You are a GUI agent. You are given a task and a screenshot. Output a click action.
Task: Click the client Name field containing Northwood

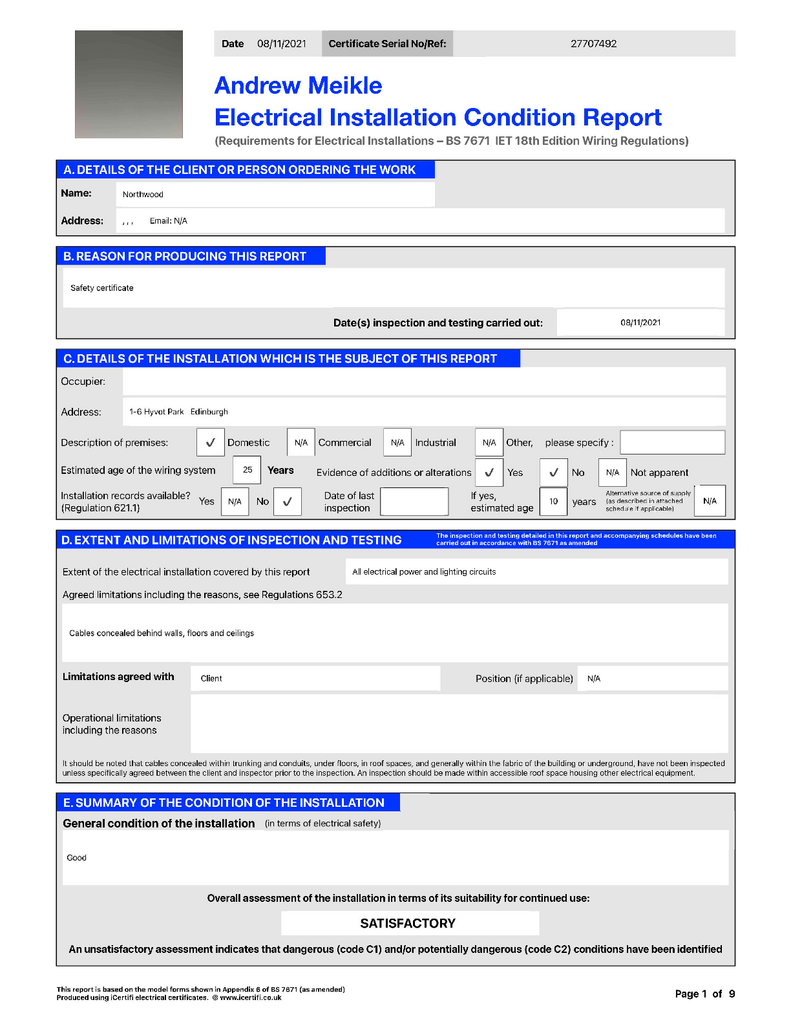pos(275,194)
